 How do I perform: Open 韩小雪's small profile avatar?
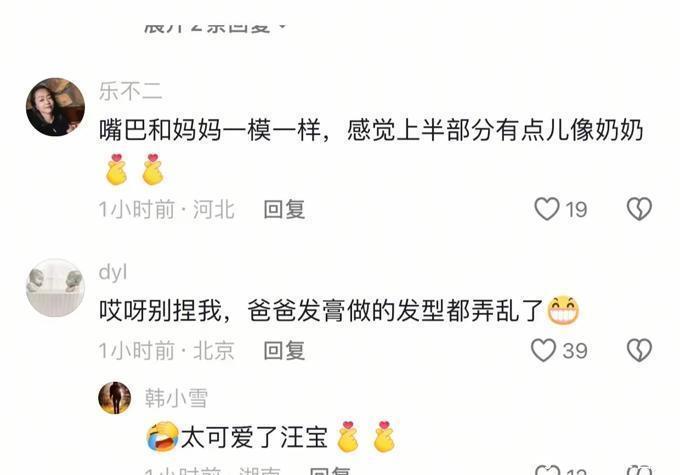pos(114,398)
